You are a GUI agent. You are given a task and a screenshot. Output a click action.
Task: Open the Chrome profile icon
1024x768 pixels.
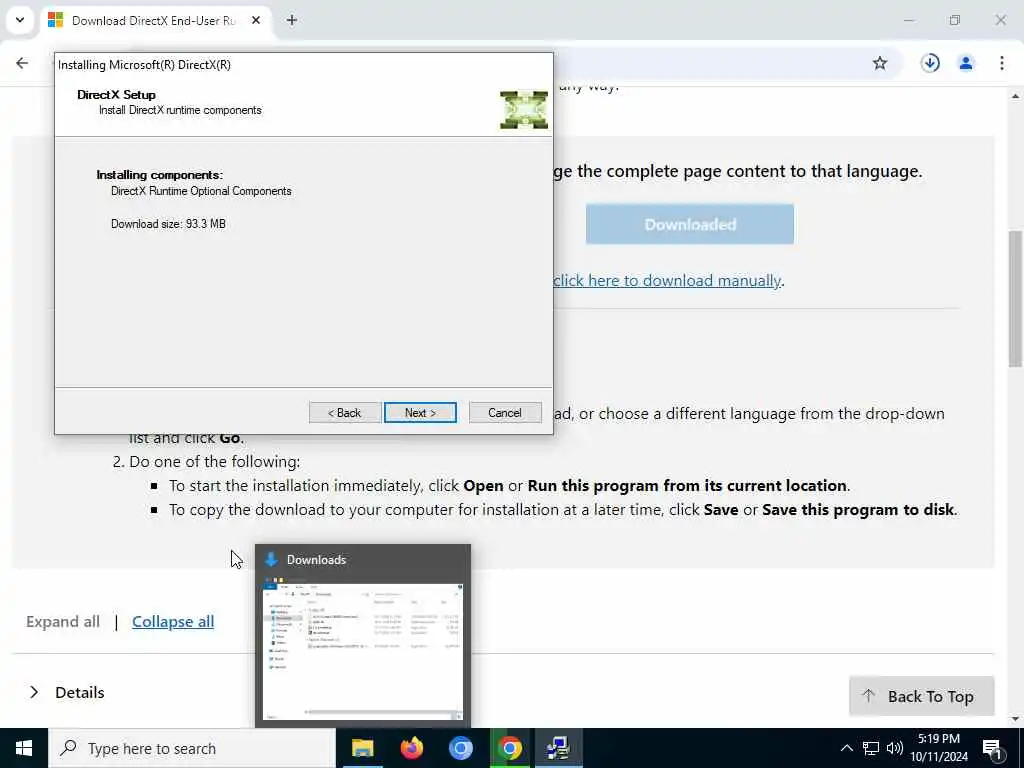(966, 63)
